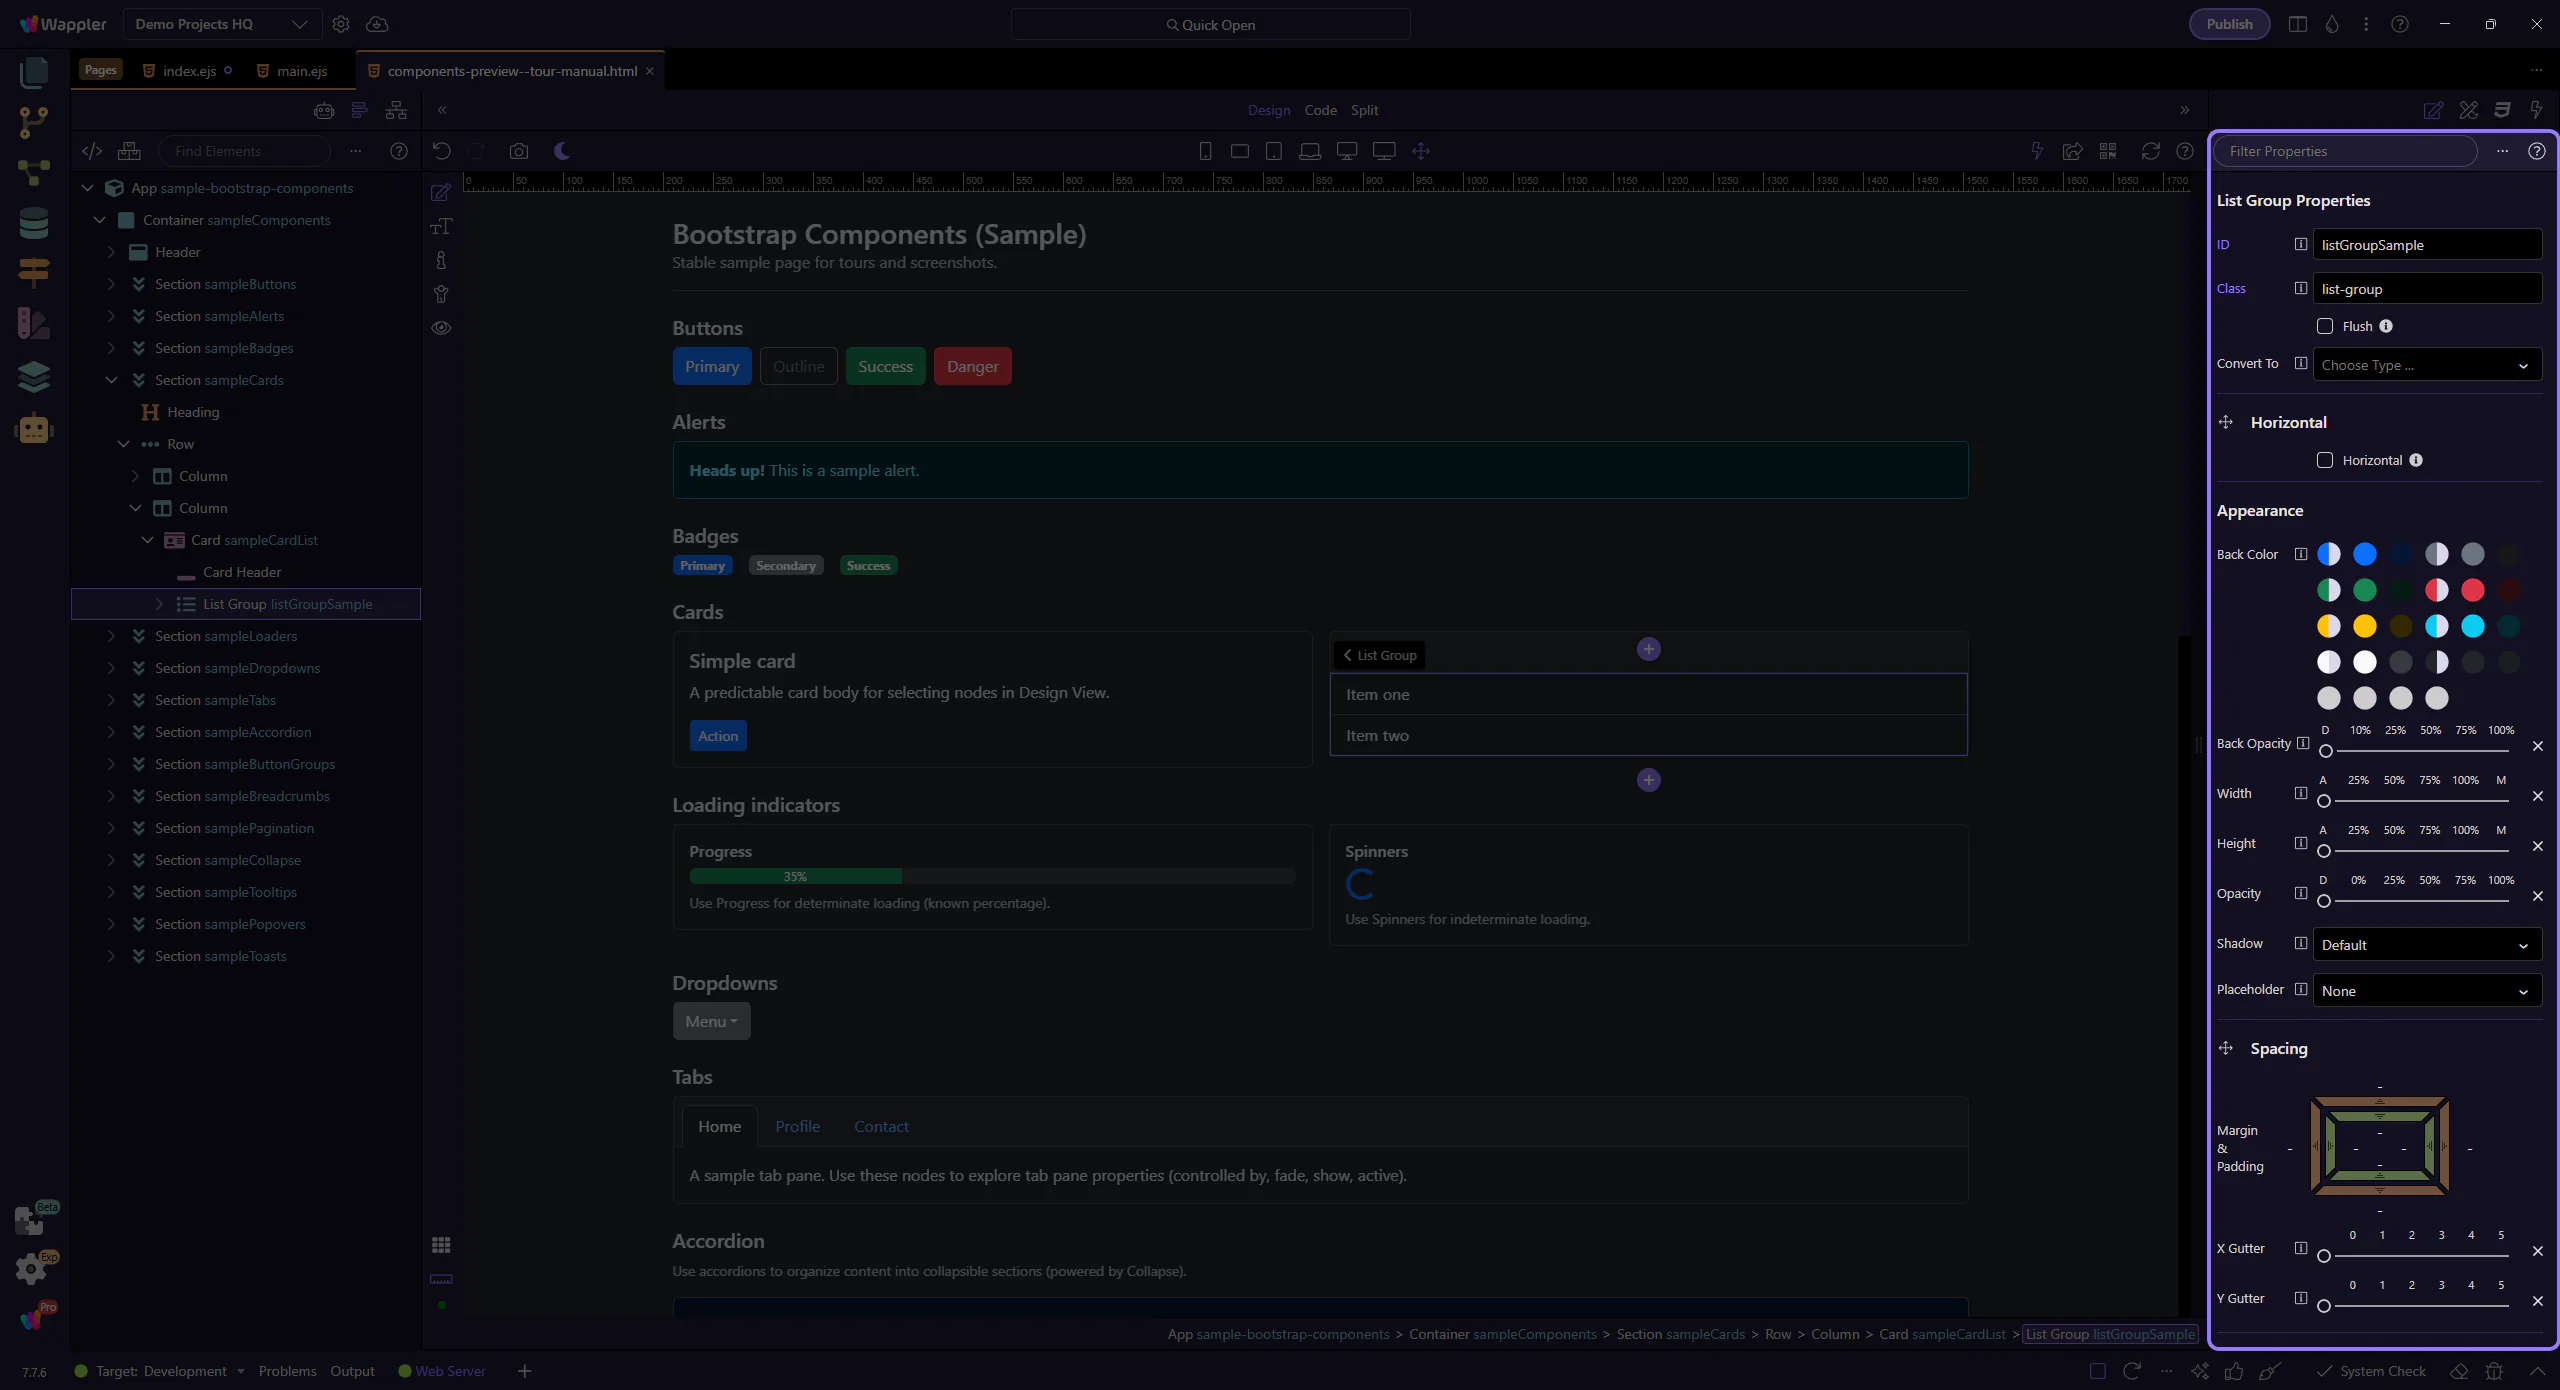Click the Filter Properties input field

pos(2345,151)
